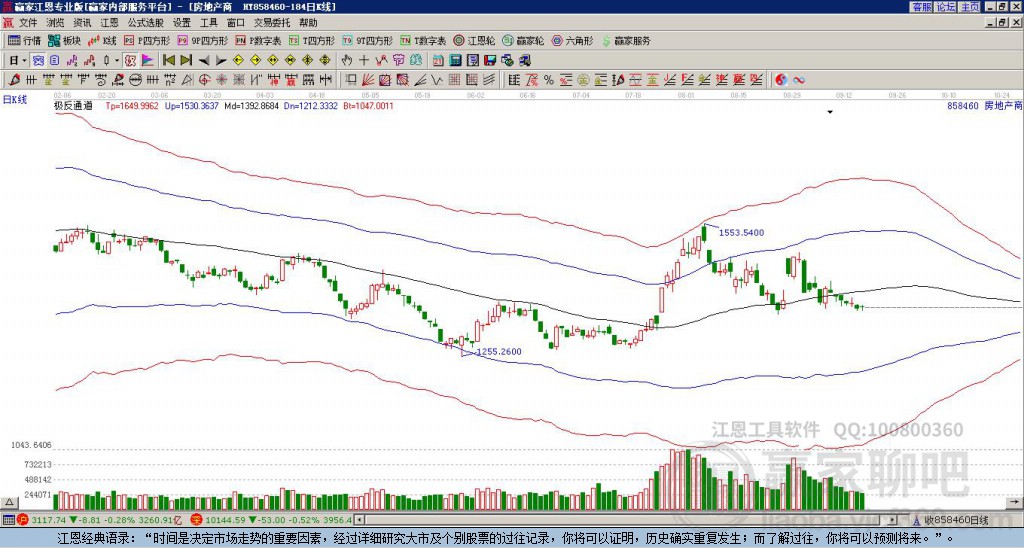
Task: Select the Gann angle line tool
Action: [x=420, y=80]
